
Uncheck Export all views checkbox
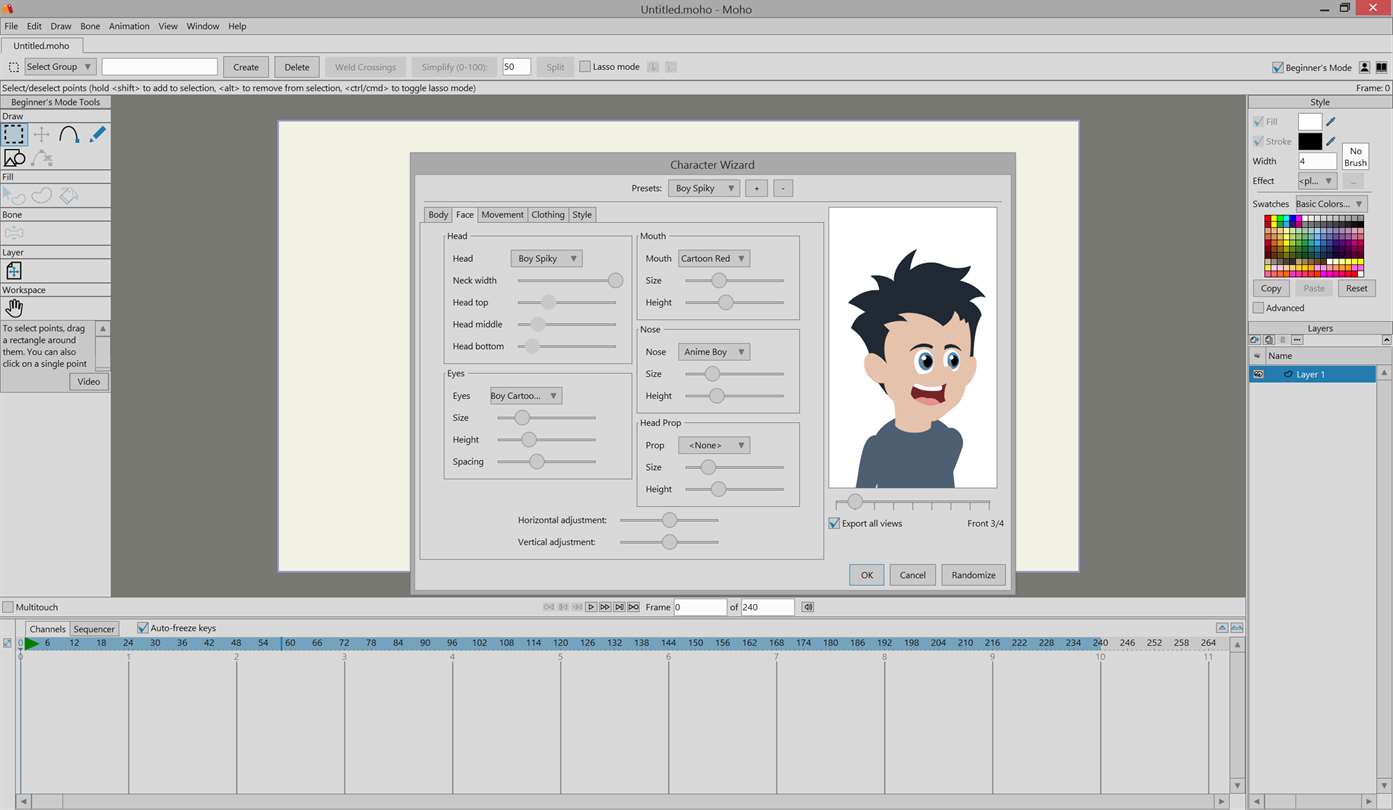click(x=834, y=523)
